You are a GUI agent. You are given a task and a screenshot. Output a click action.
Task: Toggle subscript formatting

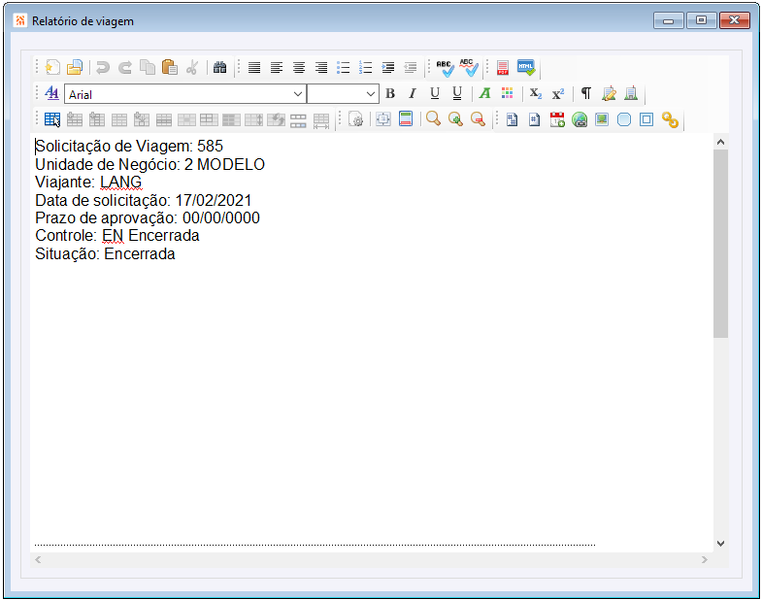click(536, 93)
